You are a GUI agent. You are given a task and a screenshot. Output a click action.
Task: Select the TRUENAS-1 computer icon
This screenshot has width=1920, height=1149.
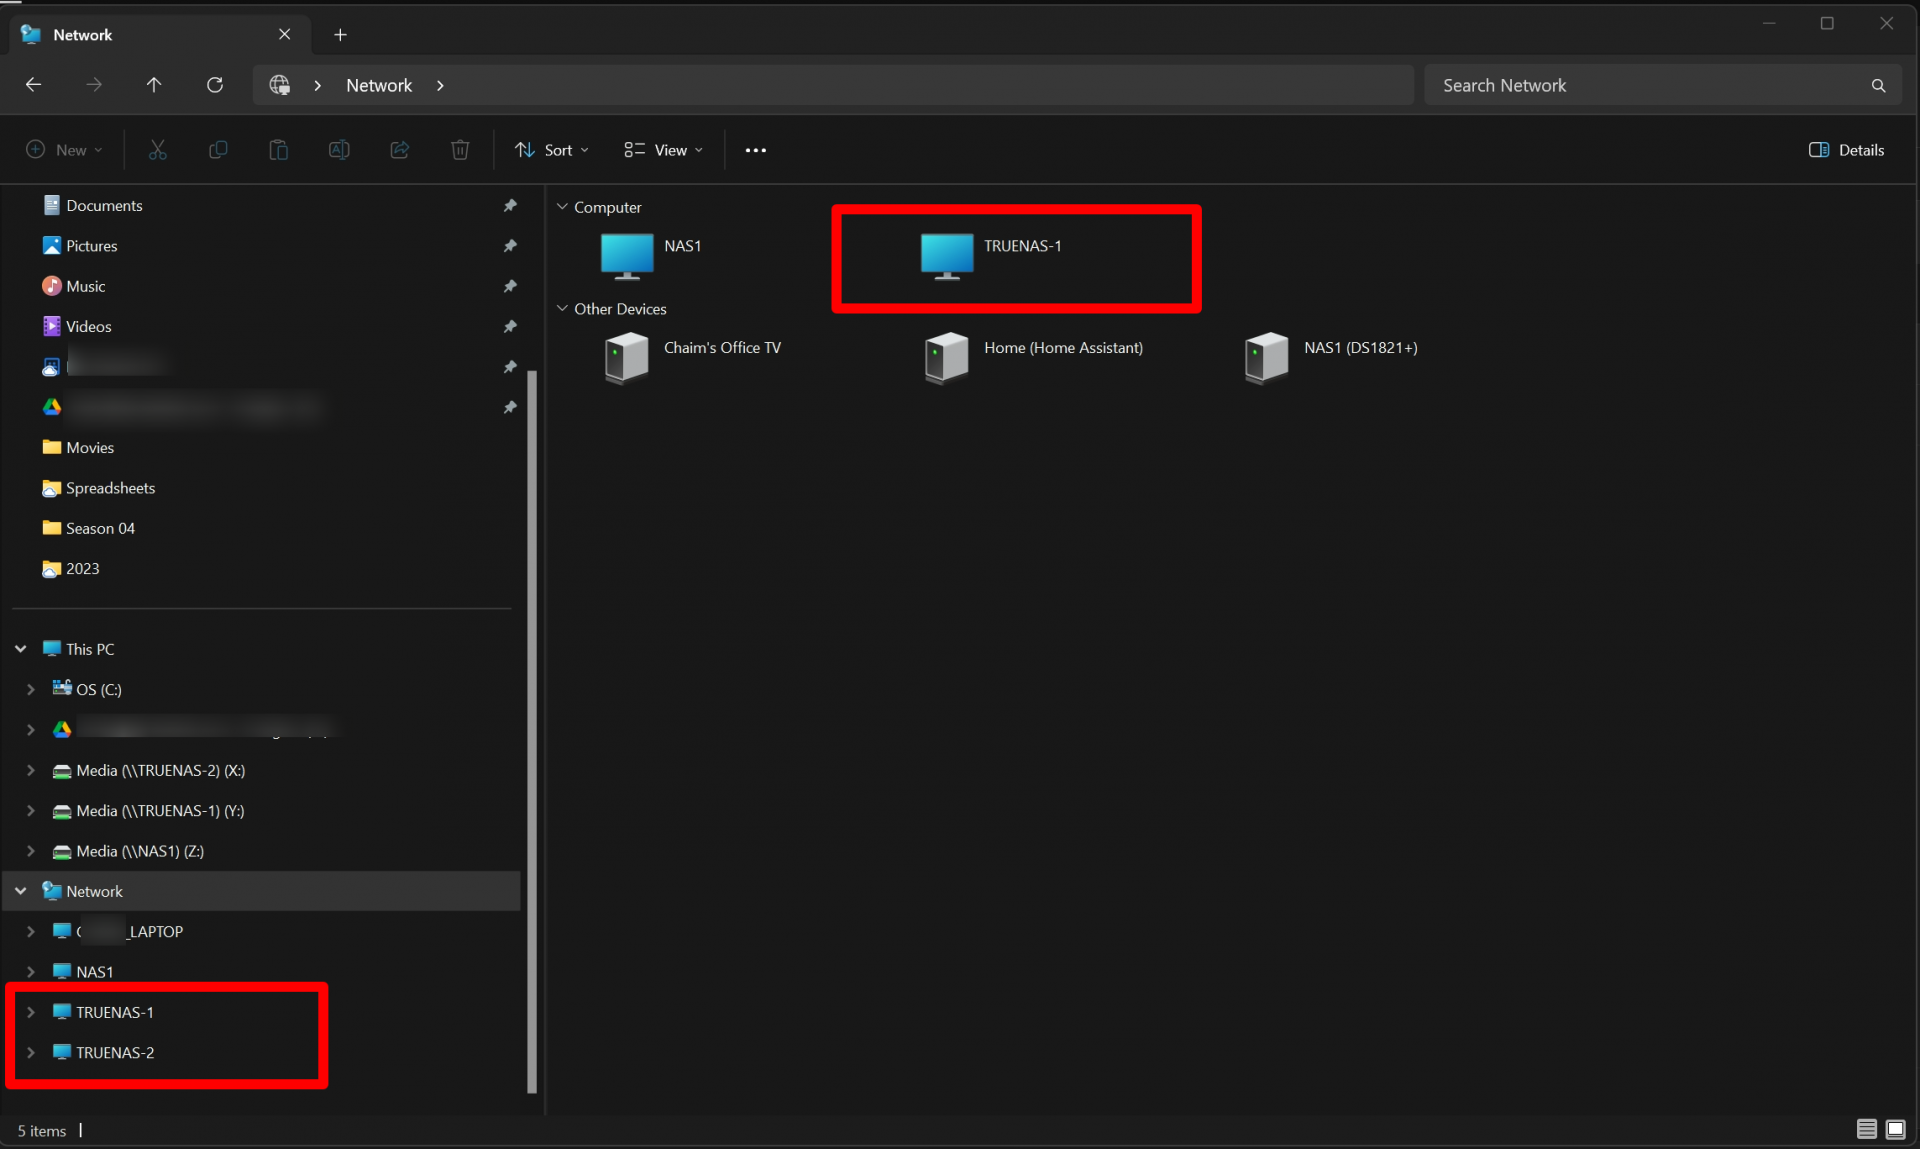pos(947,256)
